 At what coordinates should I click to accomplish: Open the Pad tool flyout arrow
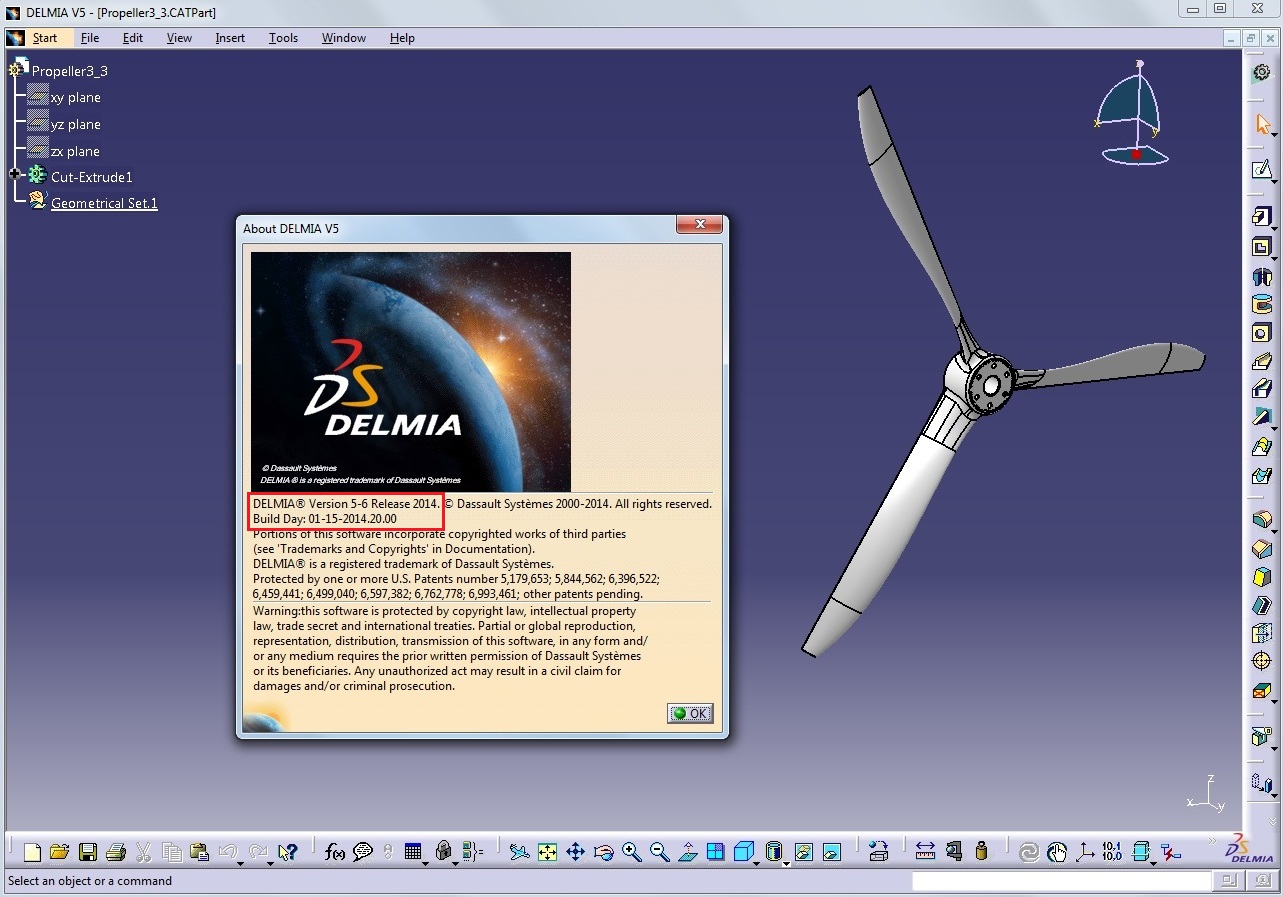point(1275,227)
